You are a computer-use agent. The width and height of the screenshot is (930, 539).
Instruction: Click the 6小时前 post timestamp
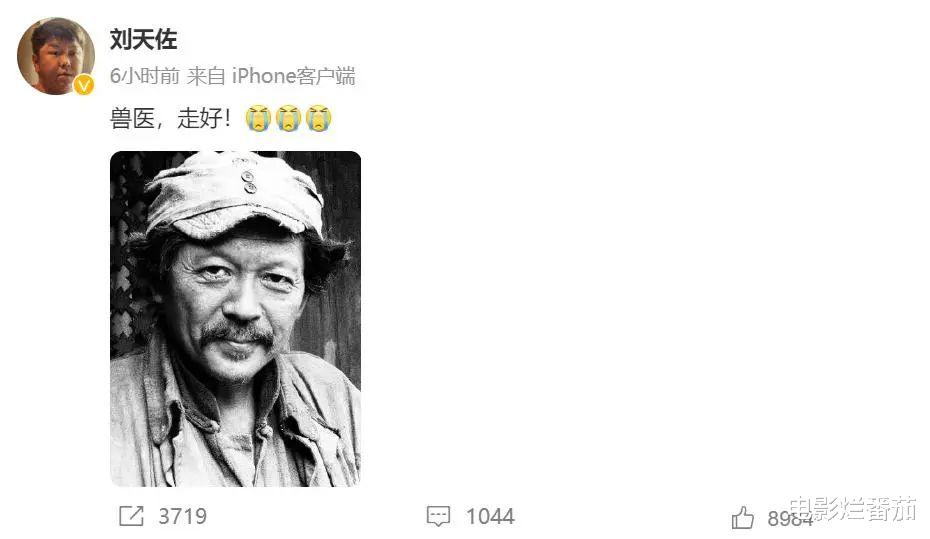point(145,76)
